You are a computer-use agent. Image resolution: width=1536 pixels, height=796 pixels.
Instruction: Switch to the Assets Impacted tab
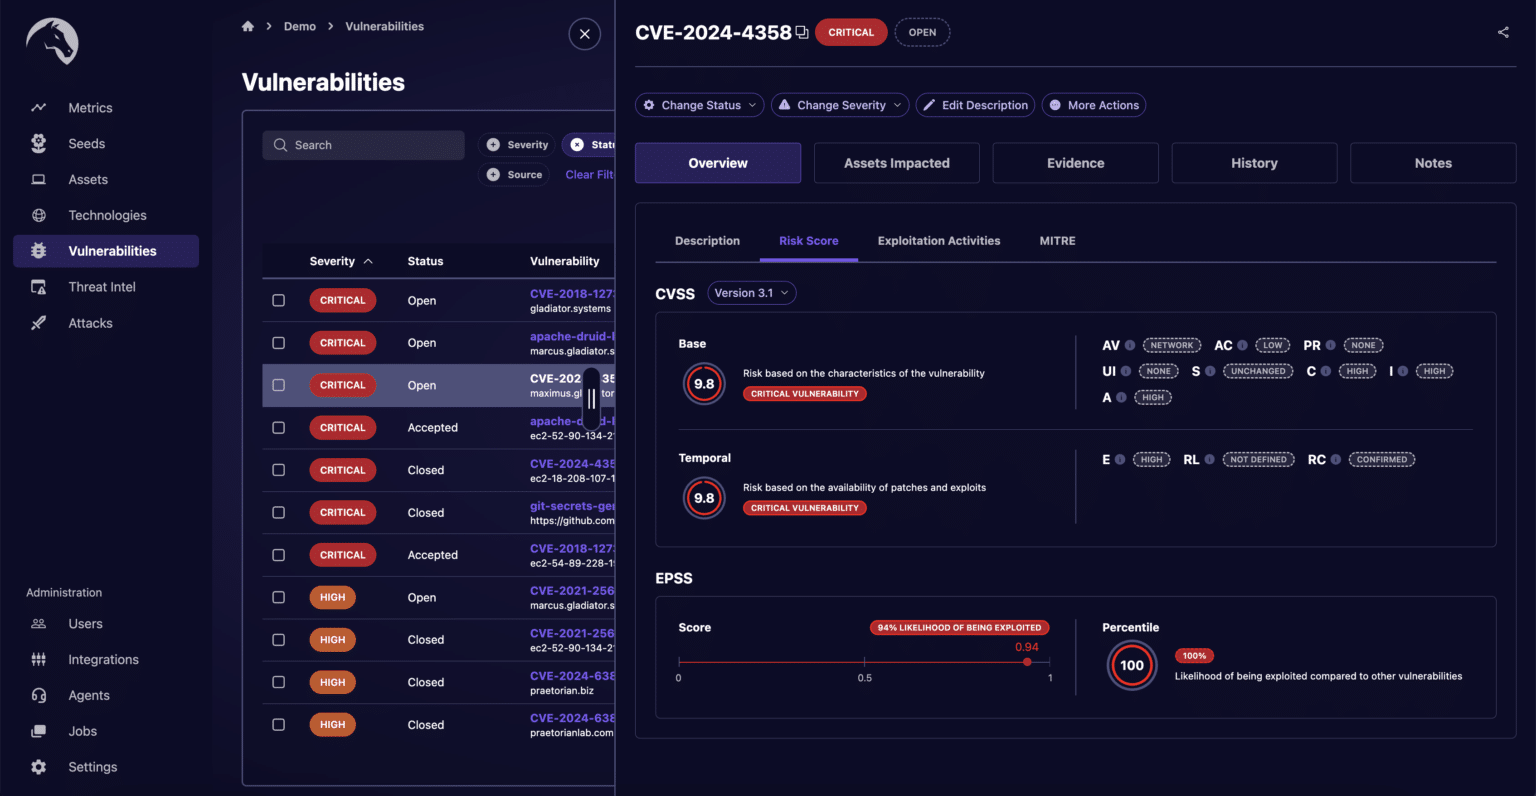tap(896, 162)
